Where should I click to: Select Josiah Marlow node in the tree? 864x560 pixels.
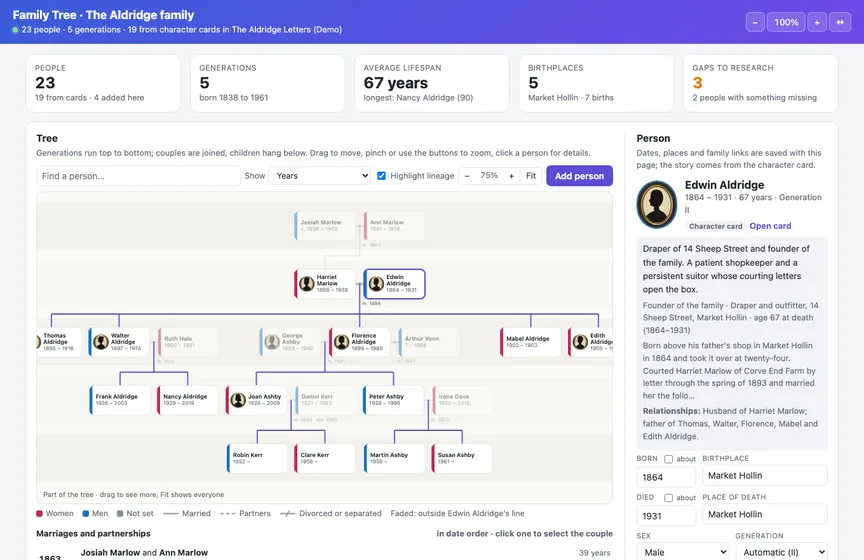tap(325, 225)
